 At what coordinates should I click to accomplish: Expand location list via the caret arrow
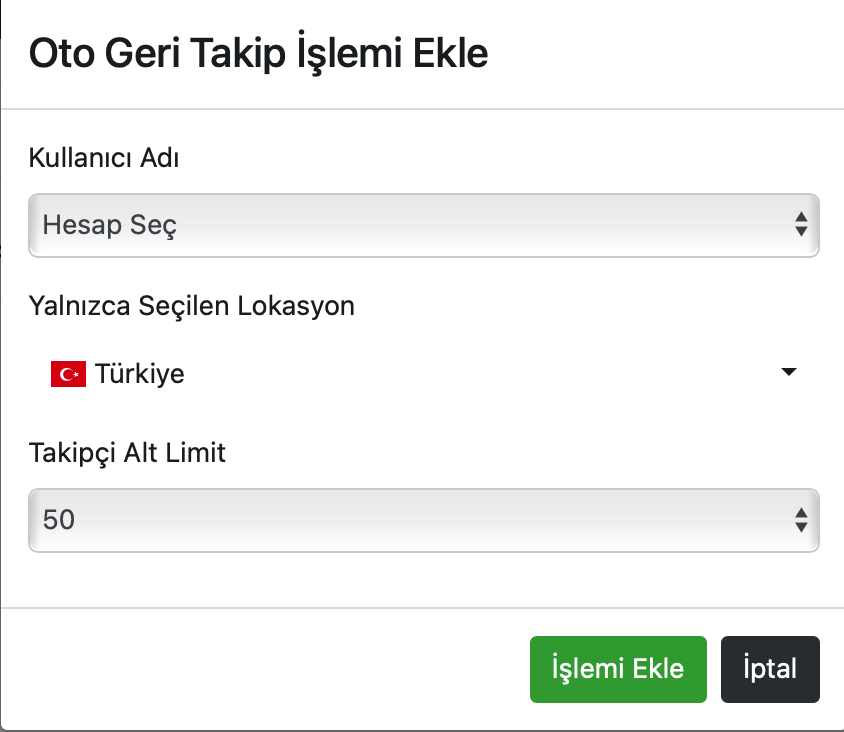pos(789,371)
